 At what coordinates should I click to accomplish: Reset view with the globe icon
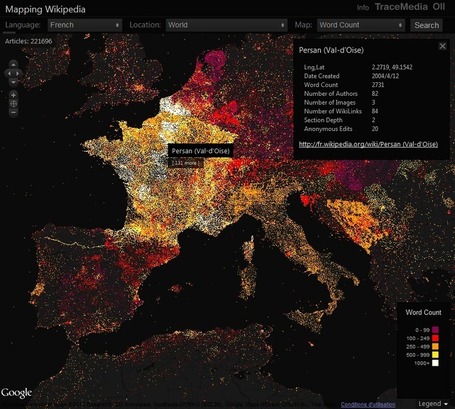13,104
